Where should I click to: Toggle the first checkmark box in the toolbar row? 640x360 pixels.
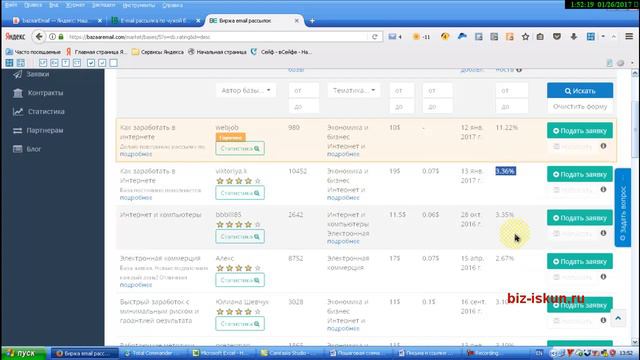click(x=91, y=63)
